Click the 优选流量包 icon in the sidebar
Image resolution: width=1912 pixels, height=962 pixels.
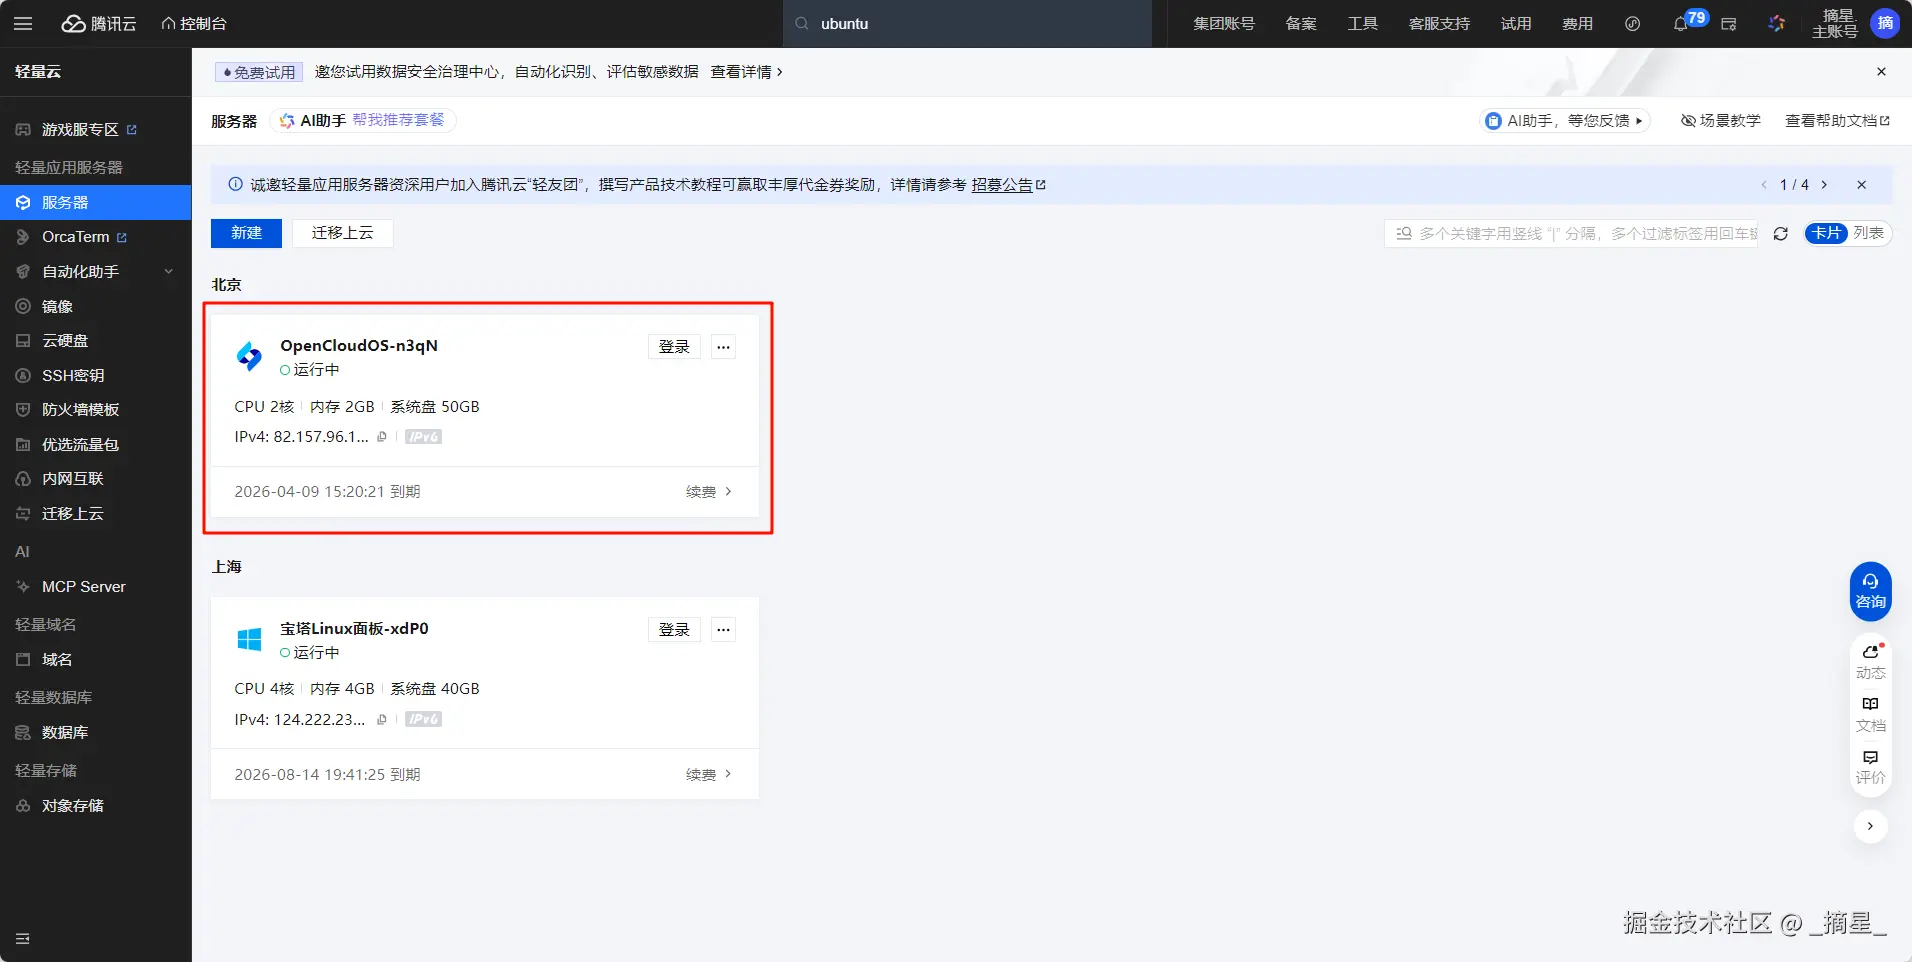23,444
